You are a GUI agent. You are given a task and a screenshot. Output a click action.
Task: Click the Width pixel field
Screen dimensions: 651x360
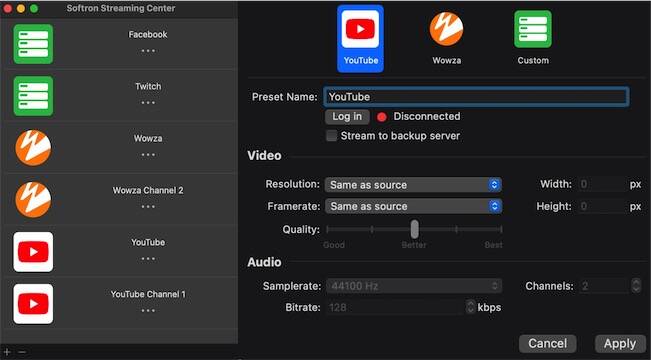point(603,184)
